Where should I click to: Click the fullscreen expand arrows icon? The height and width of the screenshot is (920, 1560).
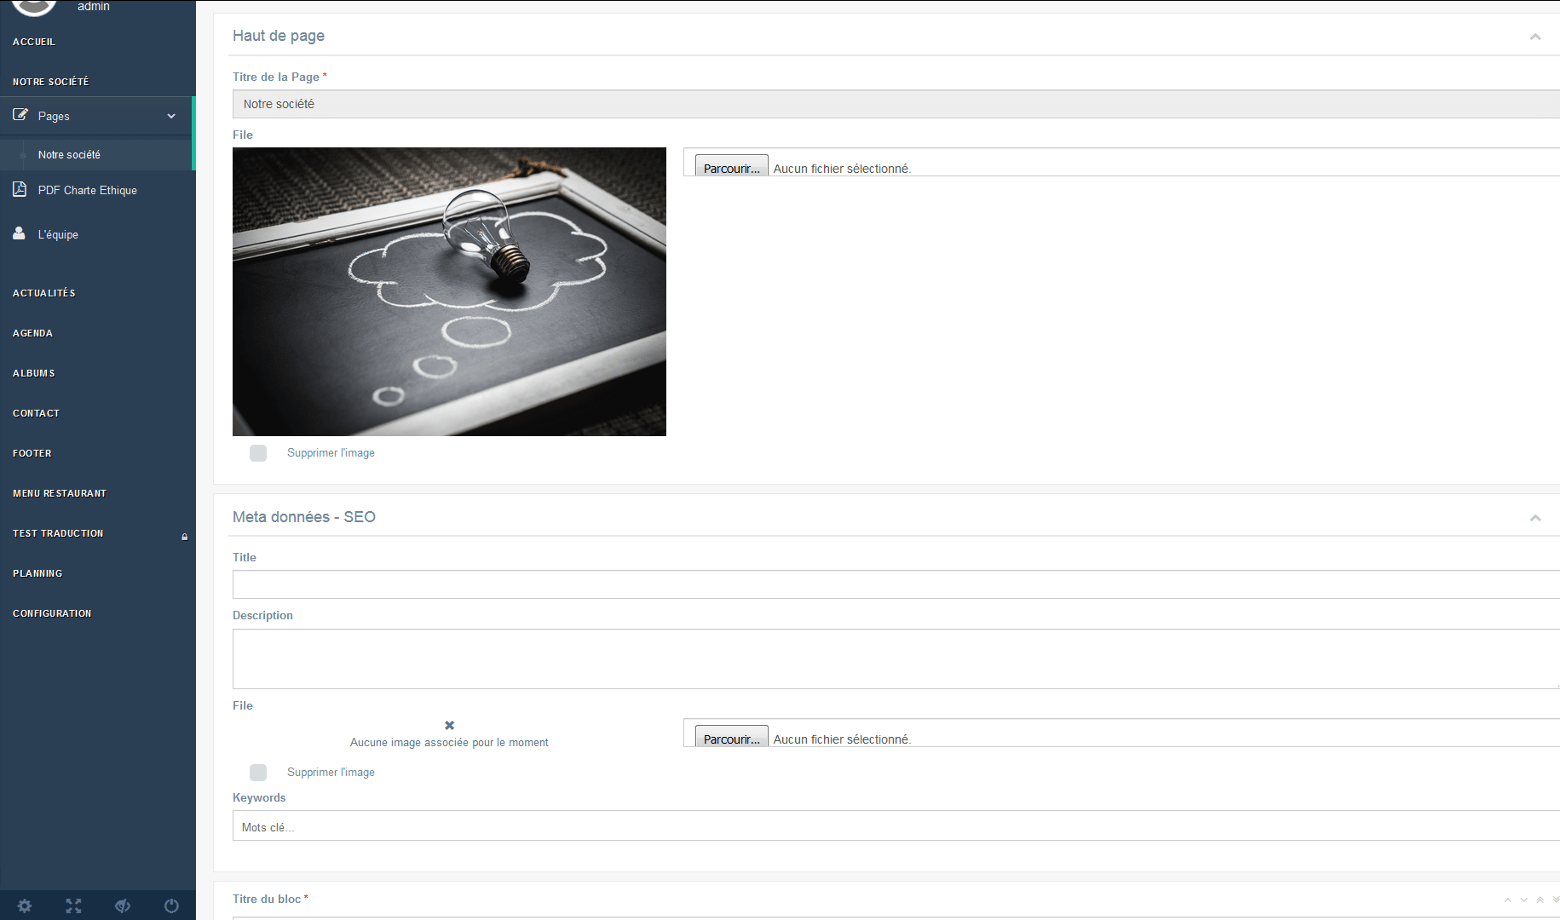[x=73, y=906]
